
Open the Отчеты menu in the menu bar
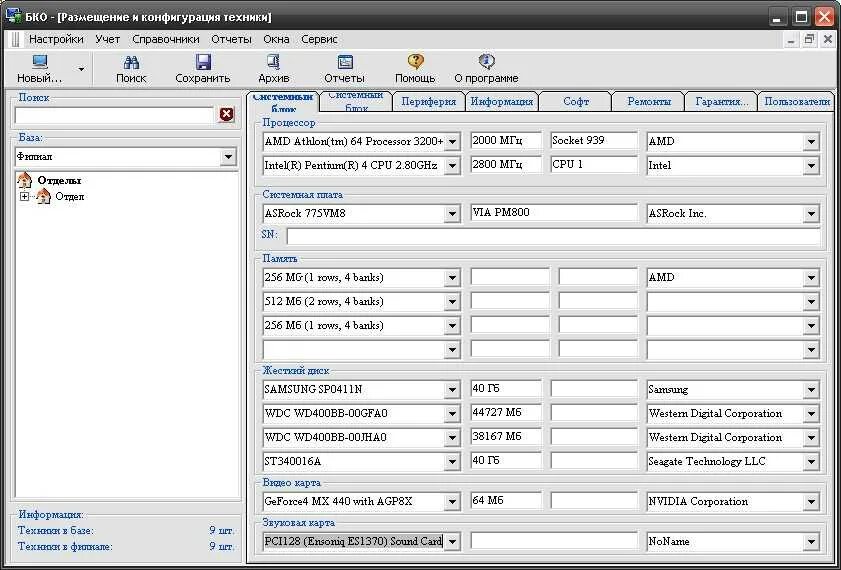(231, 39)
